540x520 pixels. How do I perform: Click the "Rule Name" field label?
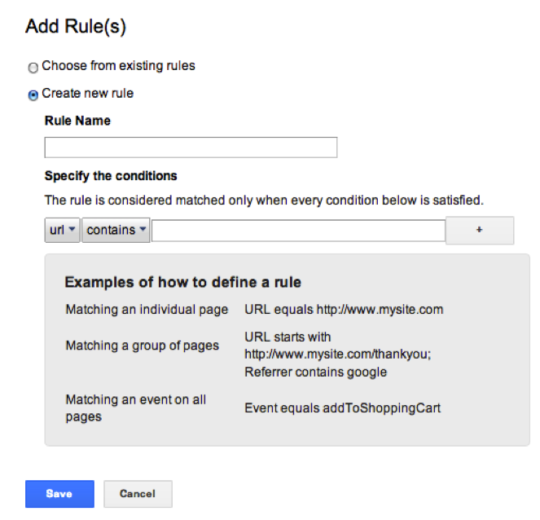point(77,121)
